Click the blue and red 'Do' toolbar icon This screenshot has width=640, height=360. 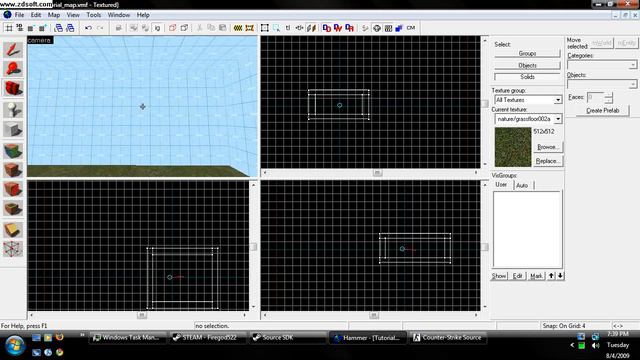tap(327, 28)
